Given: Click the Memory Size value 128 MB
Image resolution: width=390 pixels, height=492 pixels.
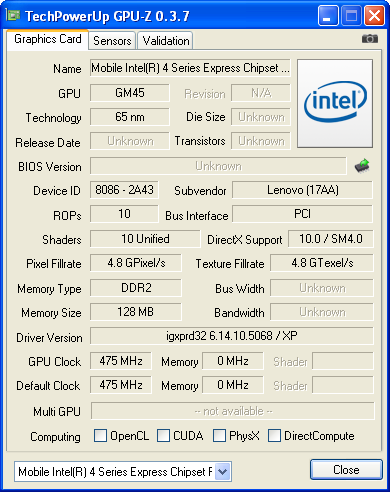Looking at the screenshot, I should 136,312.
